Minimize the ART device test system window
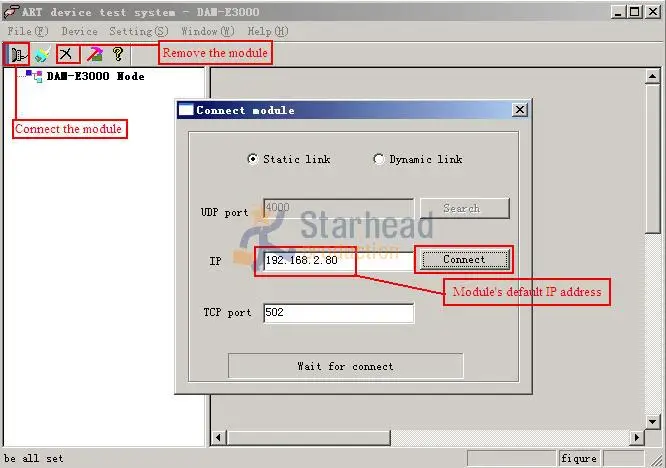 pyautogui.click(x=618, y=11)
